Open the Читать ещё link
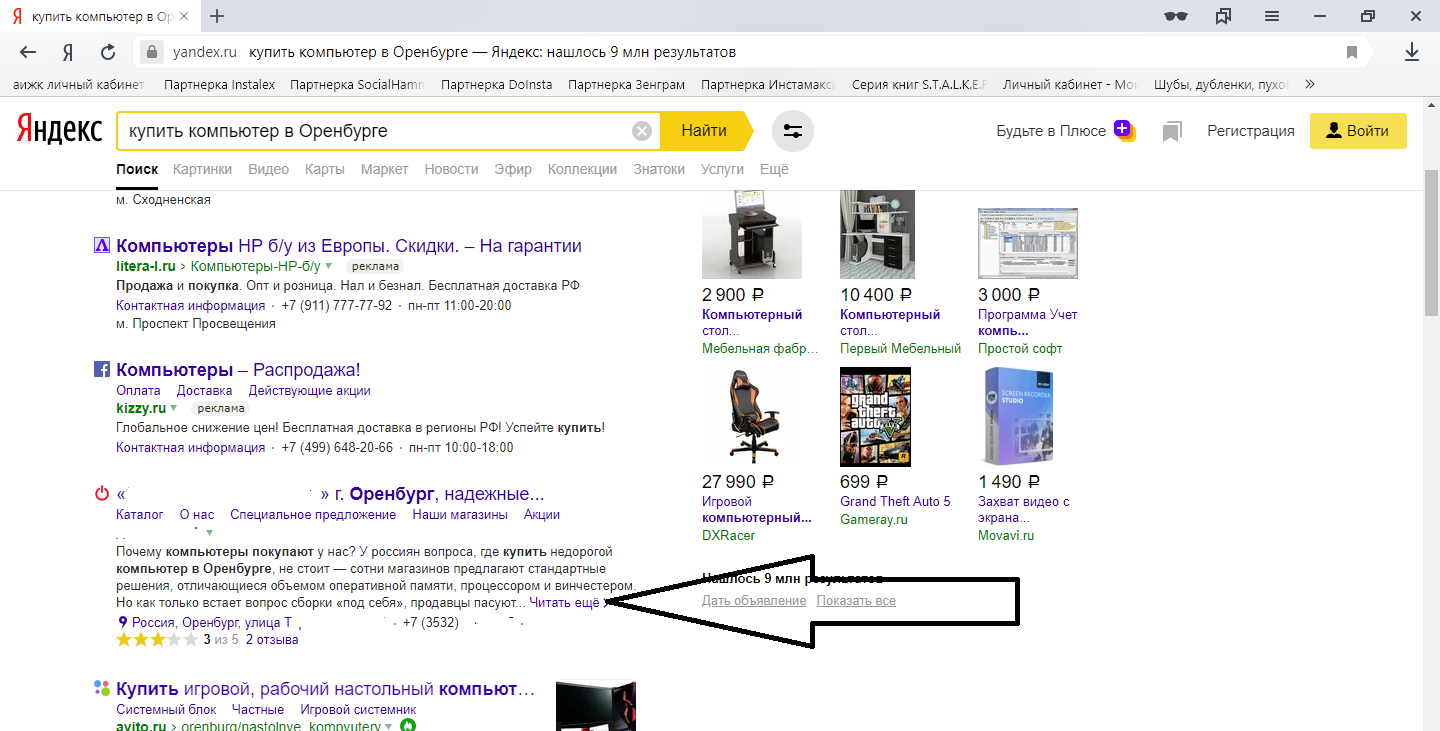The height and width of the screenshot is (731, 1440). click(x=565, y=603)
